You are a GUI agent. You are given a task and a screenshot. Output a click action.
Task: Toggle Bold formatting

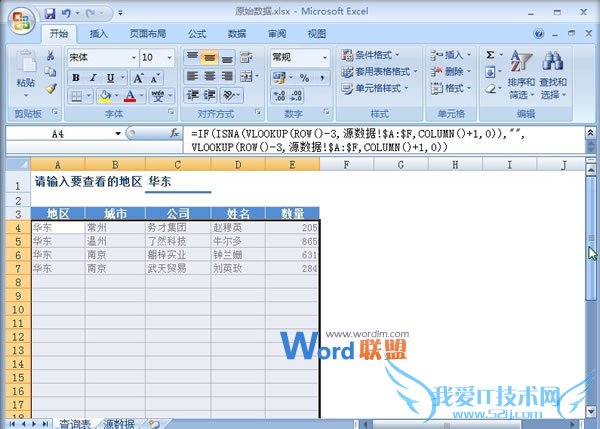point(76,78)
